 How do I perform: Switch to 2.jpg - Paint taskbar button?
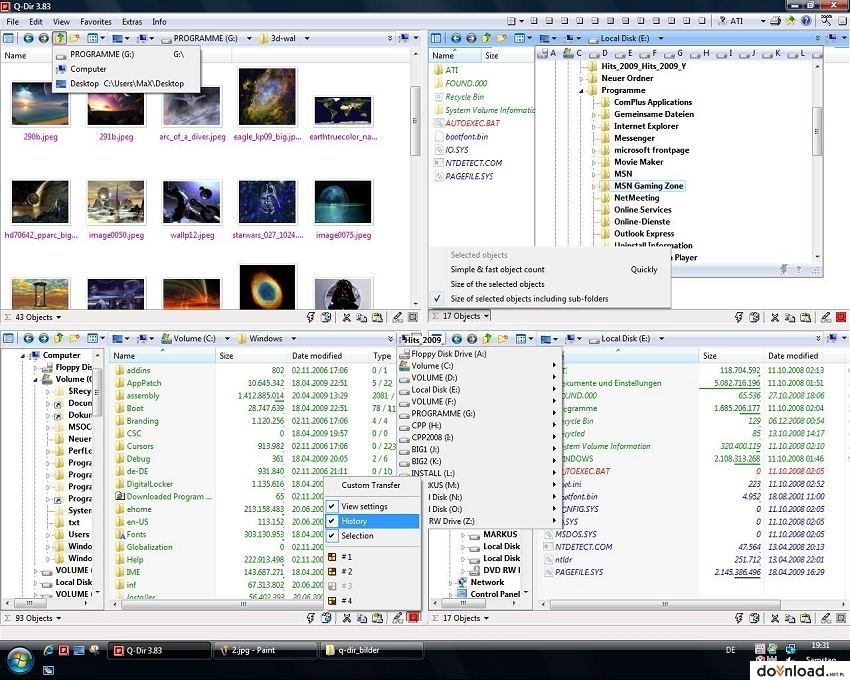266,650
